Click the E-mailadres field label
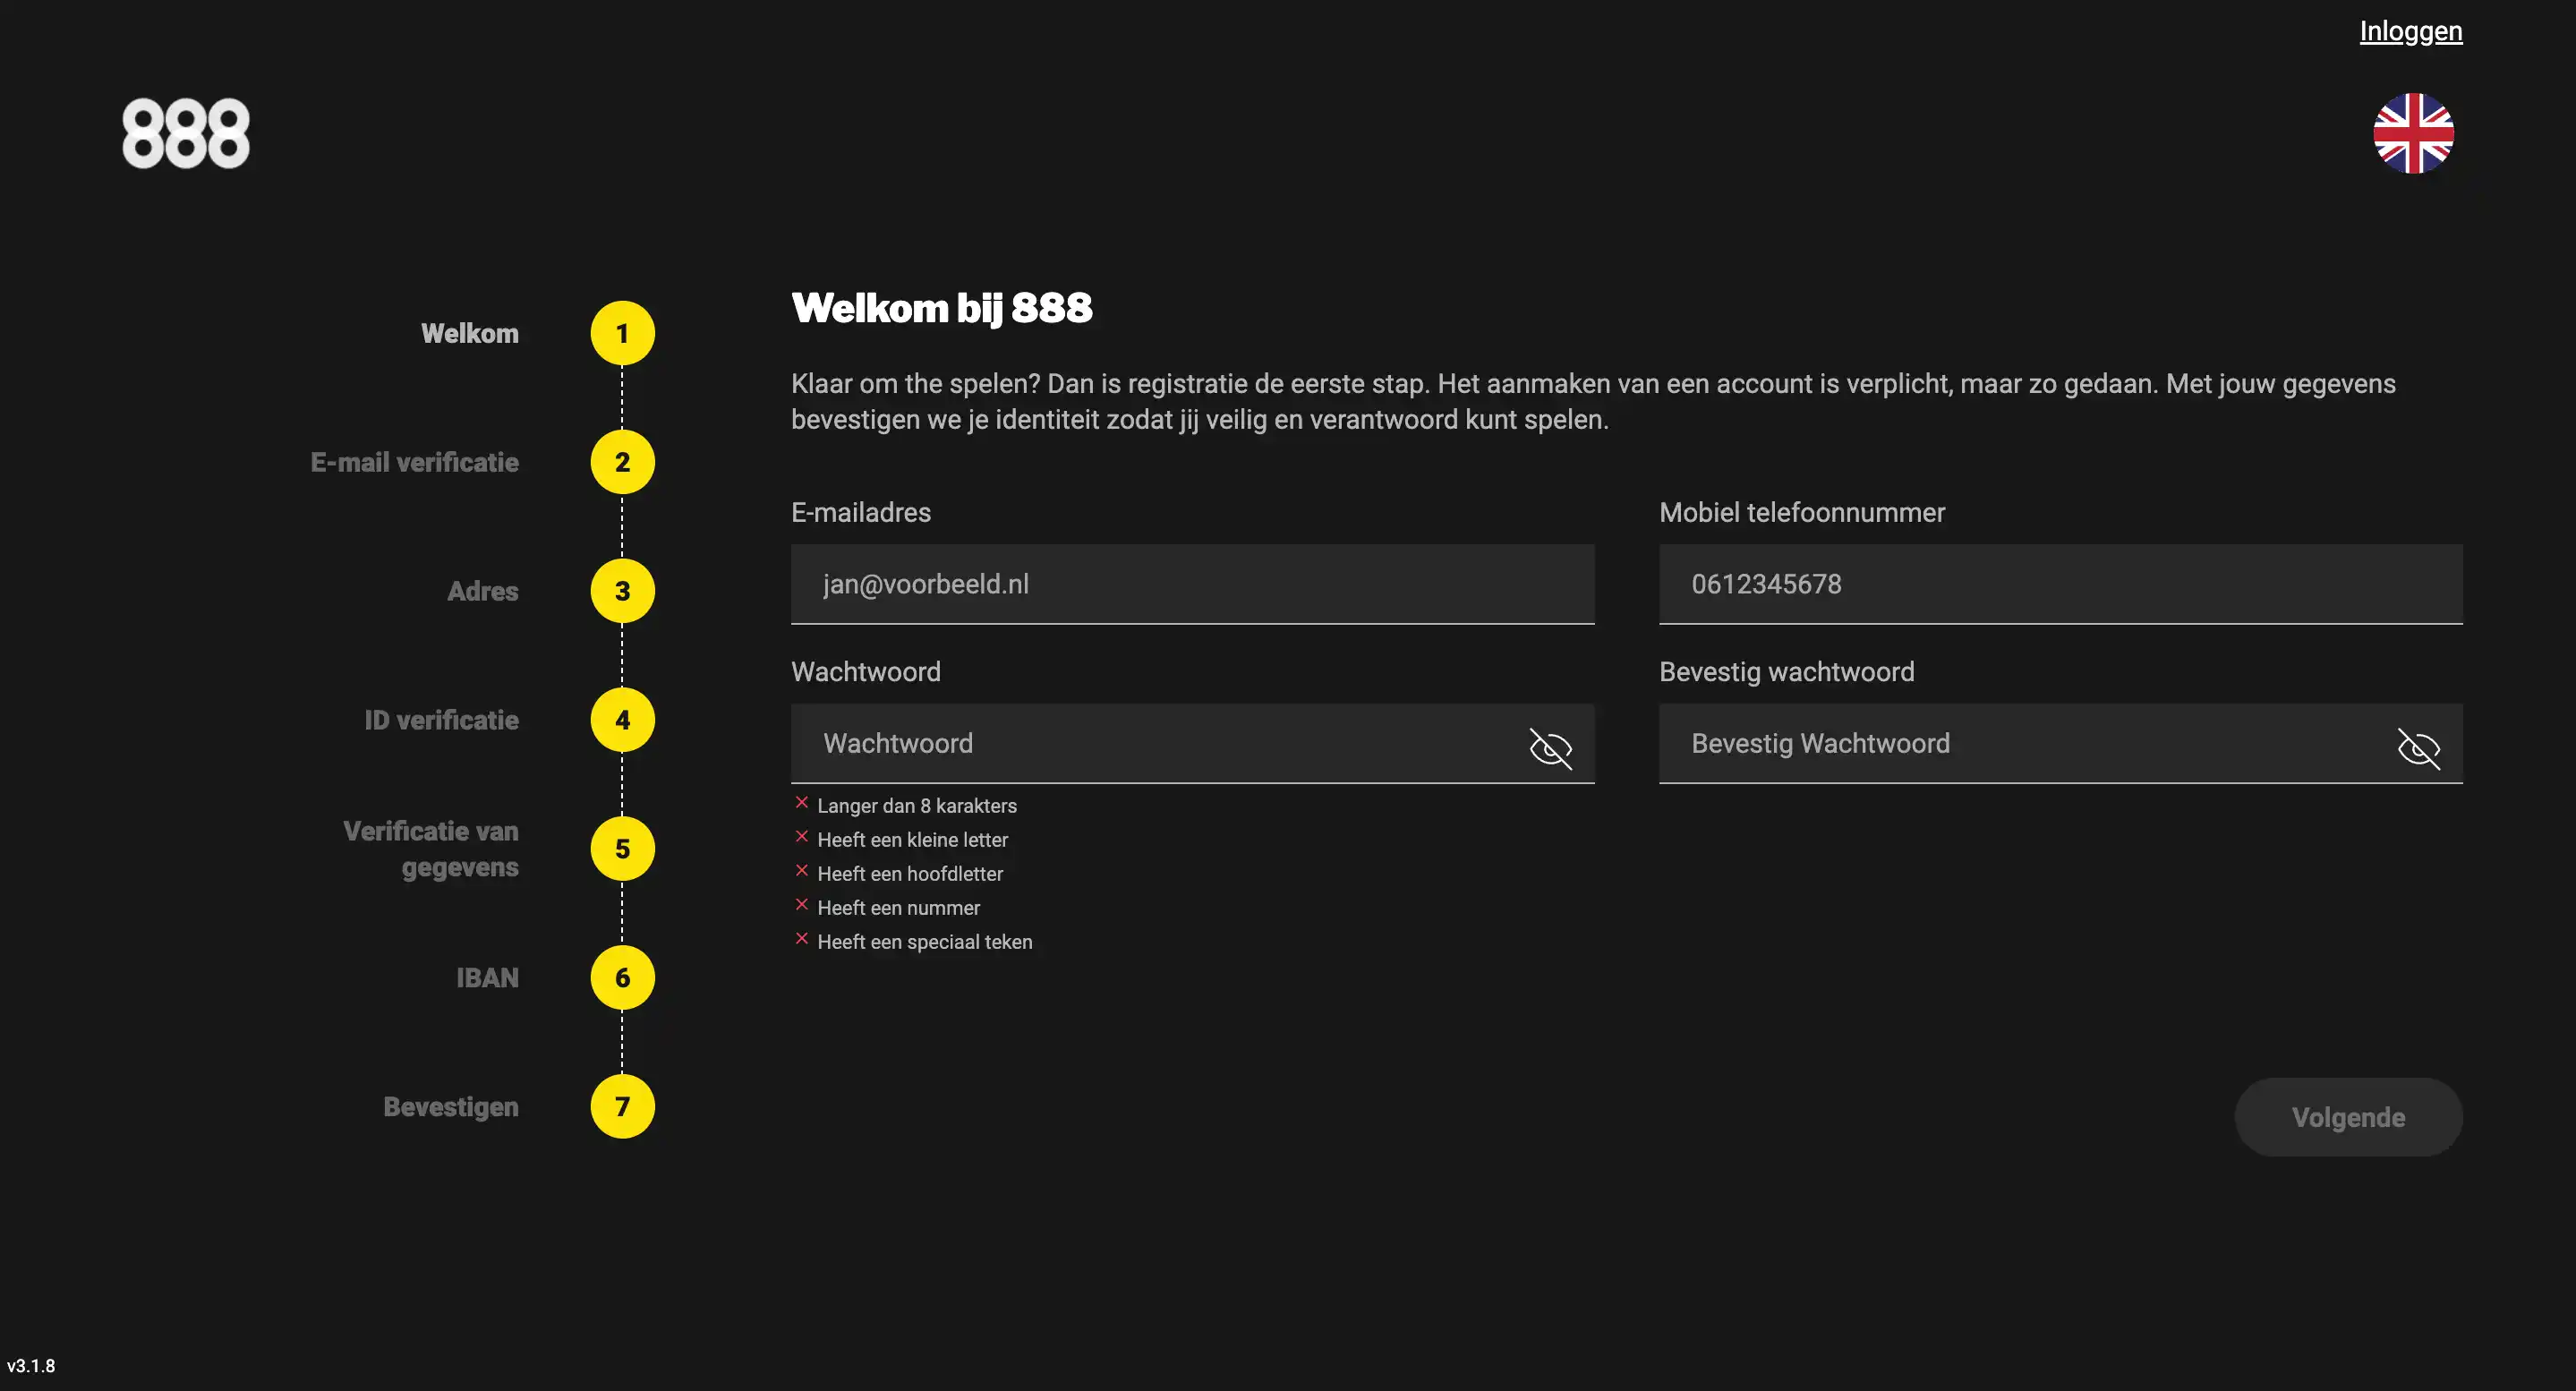This screenshot has height=1391, width=2576. tap(861, 512)
